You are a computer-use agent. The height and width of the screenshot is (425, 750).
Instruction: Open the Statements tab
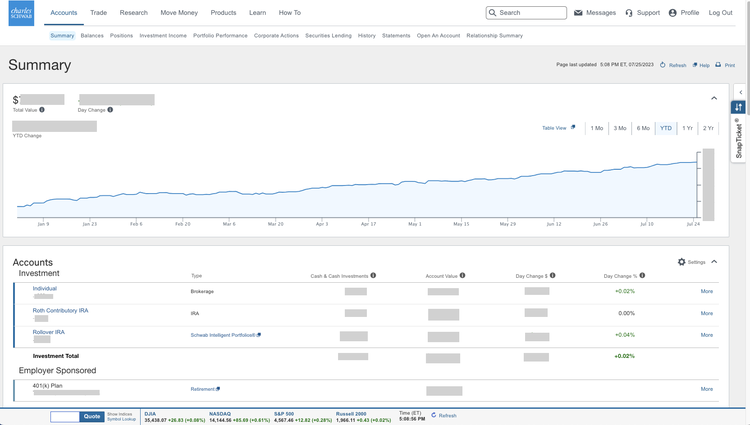396,35
